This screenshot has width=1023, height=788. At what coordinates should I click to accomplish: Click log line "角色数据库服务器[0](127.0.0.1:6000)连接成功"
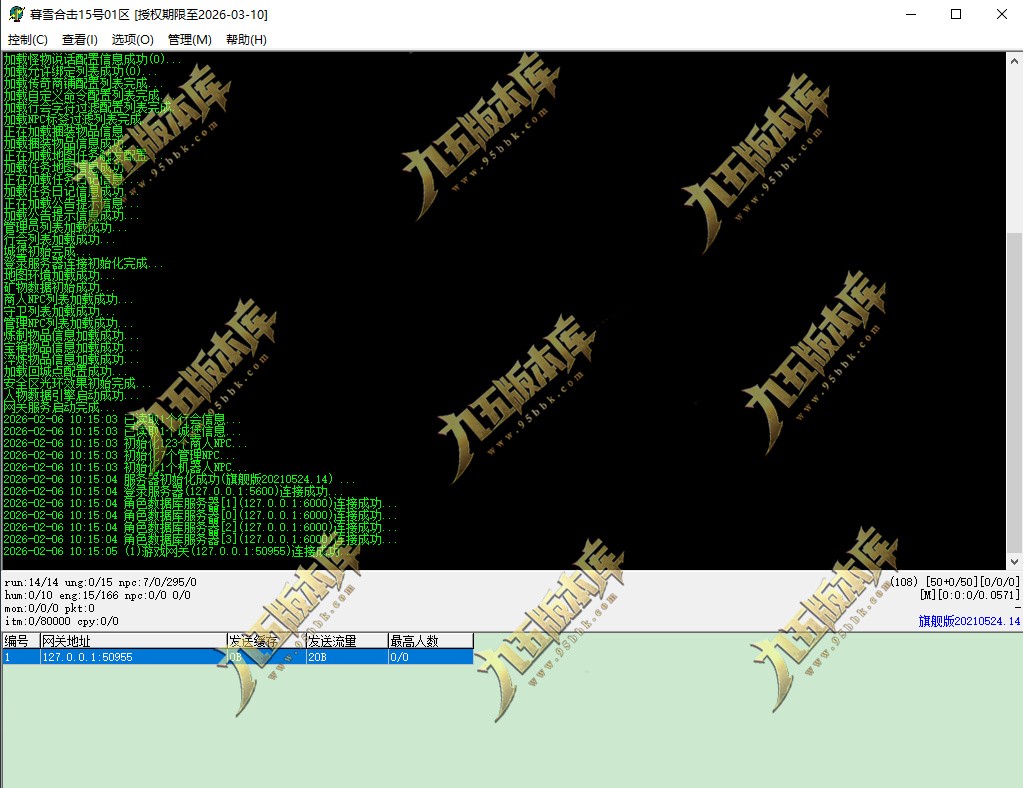pos(252,515)
